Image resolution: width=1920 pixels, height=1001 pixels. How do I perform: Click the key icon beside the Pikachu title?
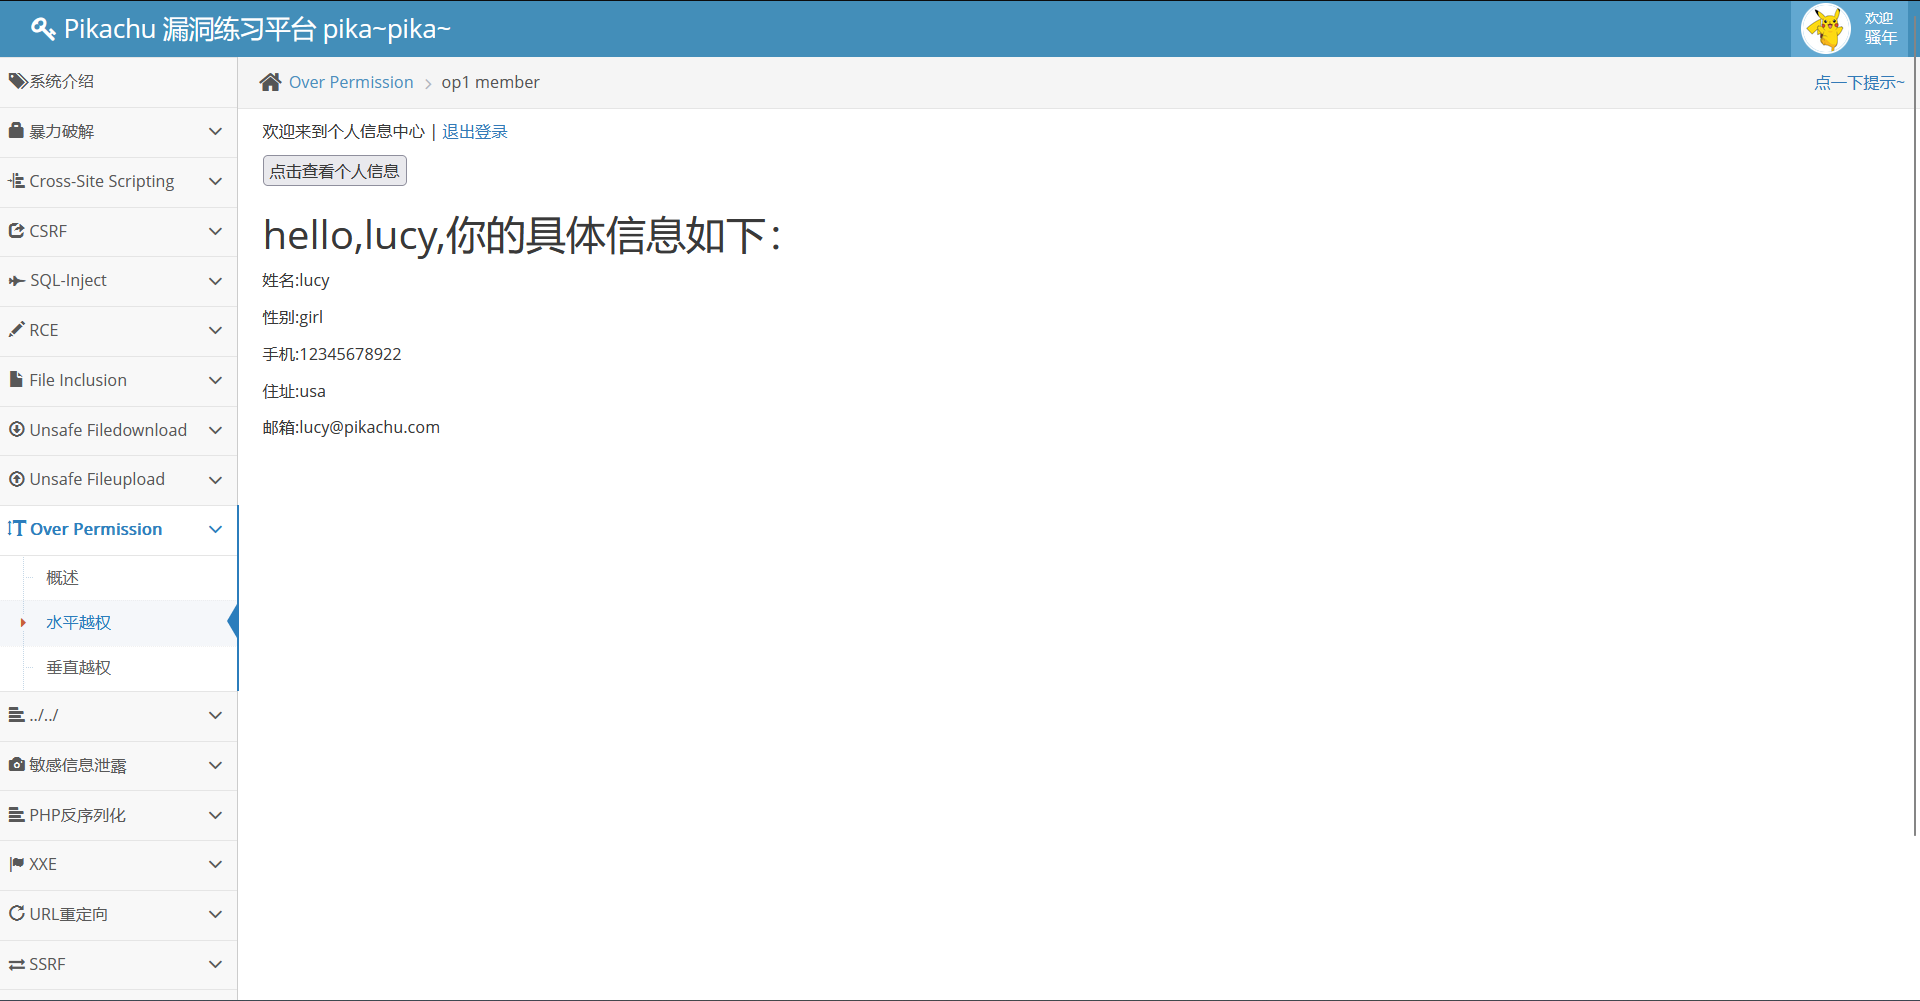pos(43,29)
